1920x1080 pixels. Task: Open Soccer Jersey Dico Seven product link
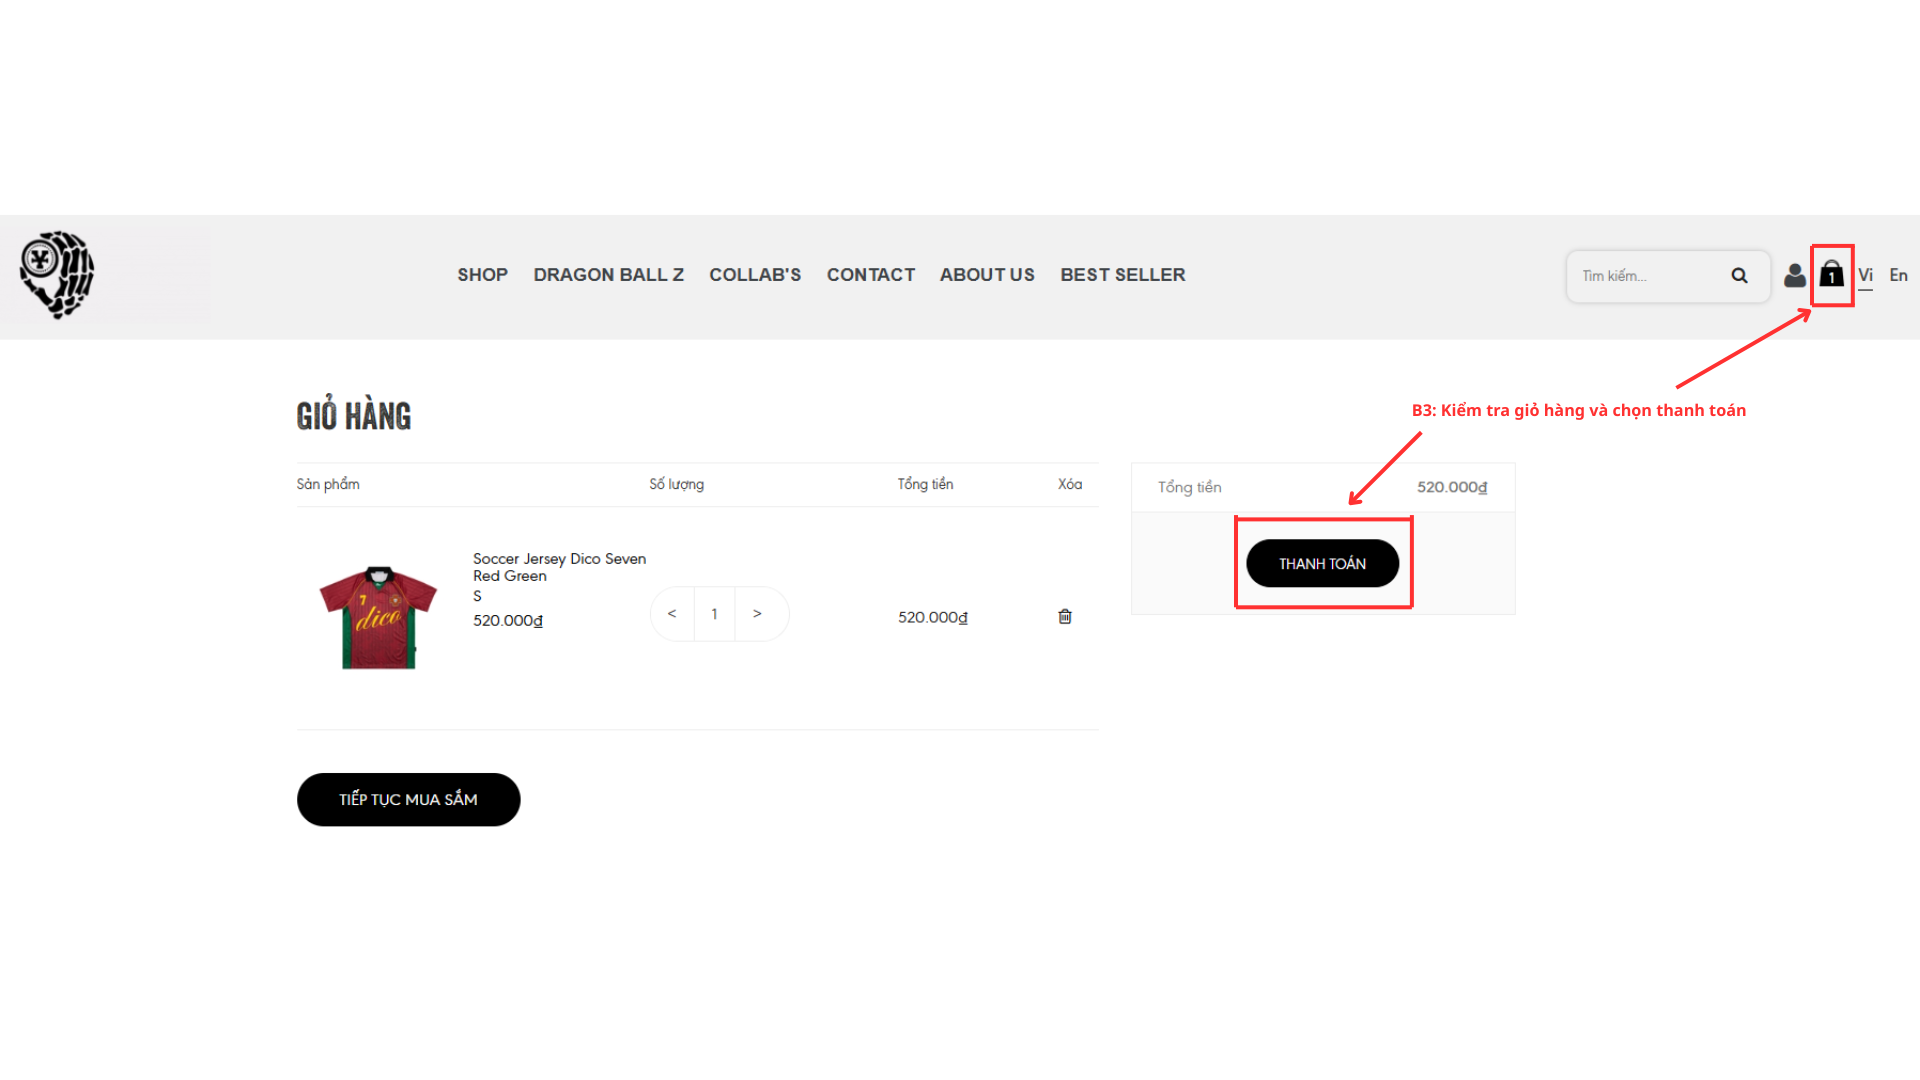(559, 567)
